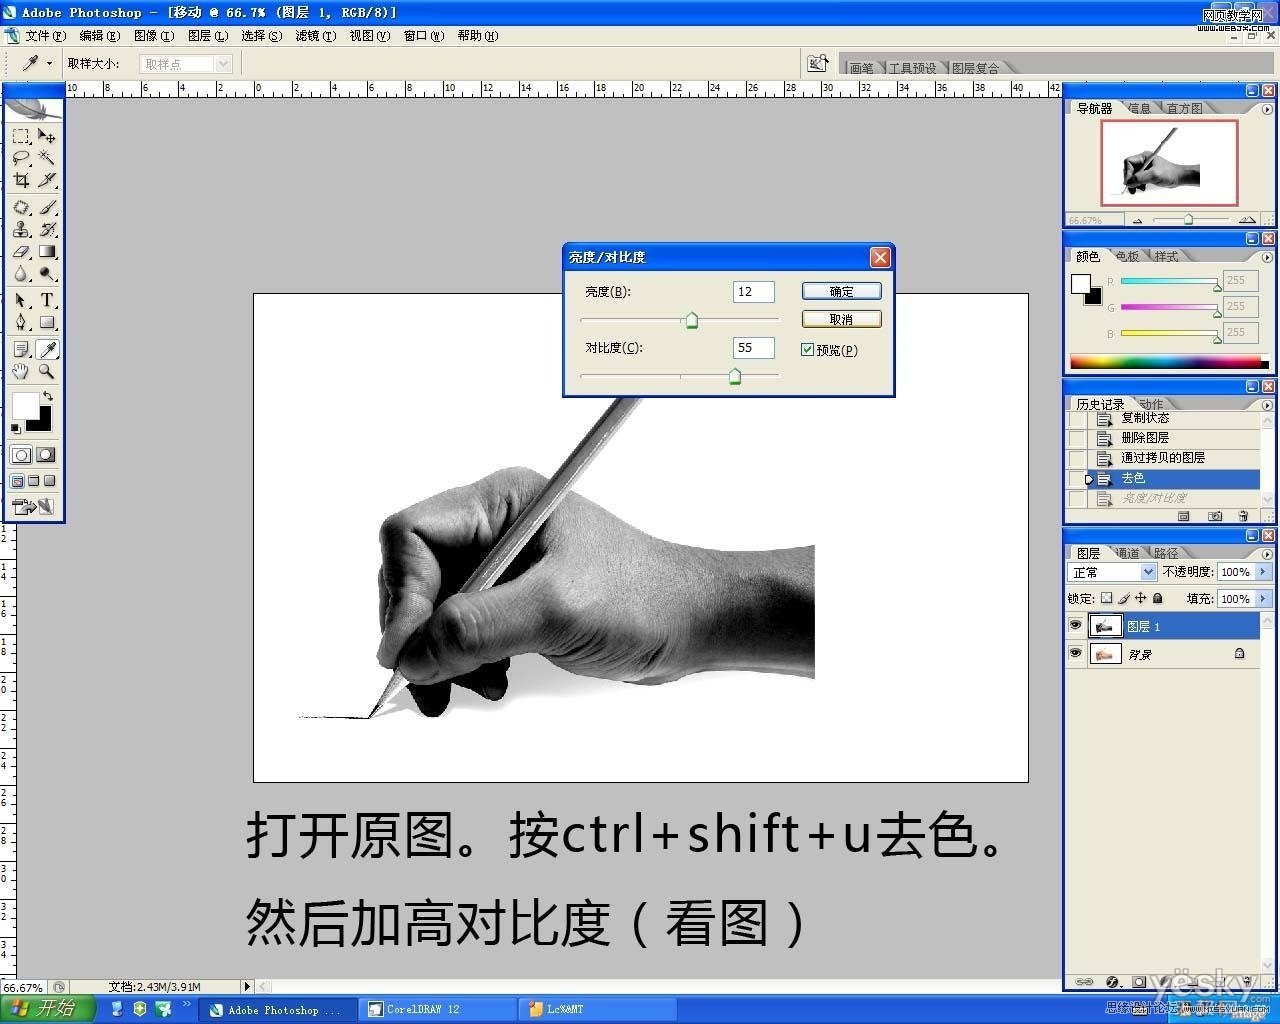1280x1024 pixels.
Task: Choose the Path Selection tool
Action: tap(21, 300)
